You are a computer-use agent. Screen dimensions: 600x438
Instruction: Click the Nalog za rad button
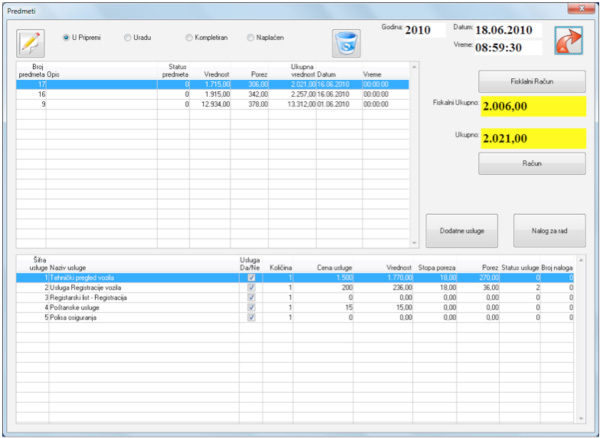click(549, 230)
